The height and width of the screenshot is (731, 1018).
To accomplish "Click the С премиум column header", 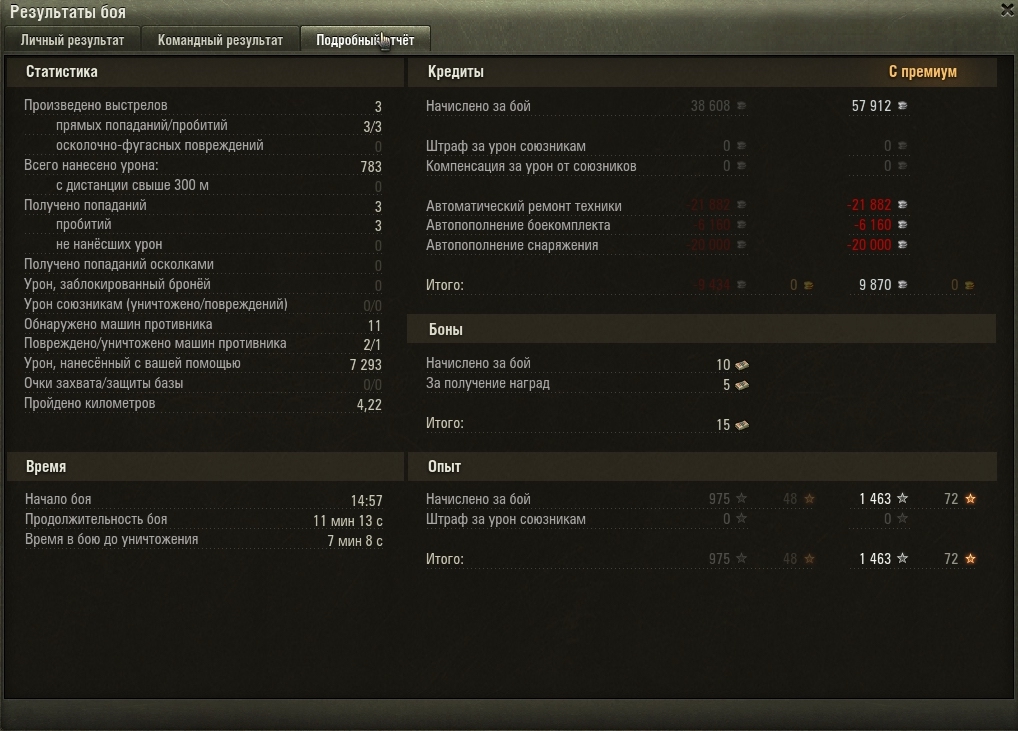I will (923, 71).
